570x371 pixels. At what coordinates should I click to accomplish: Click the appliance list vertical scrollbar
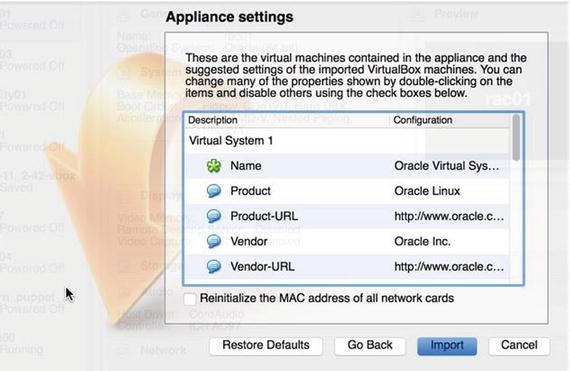tap(516, 198)
